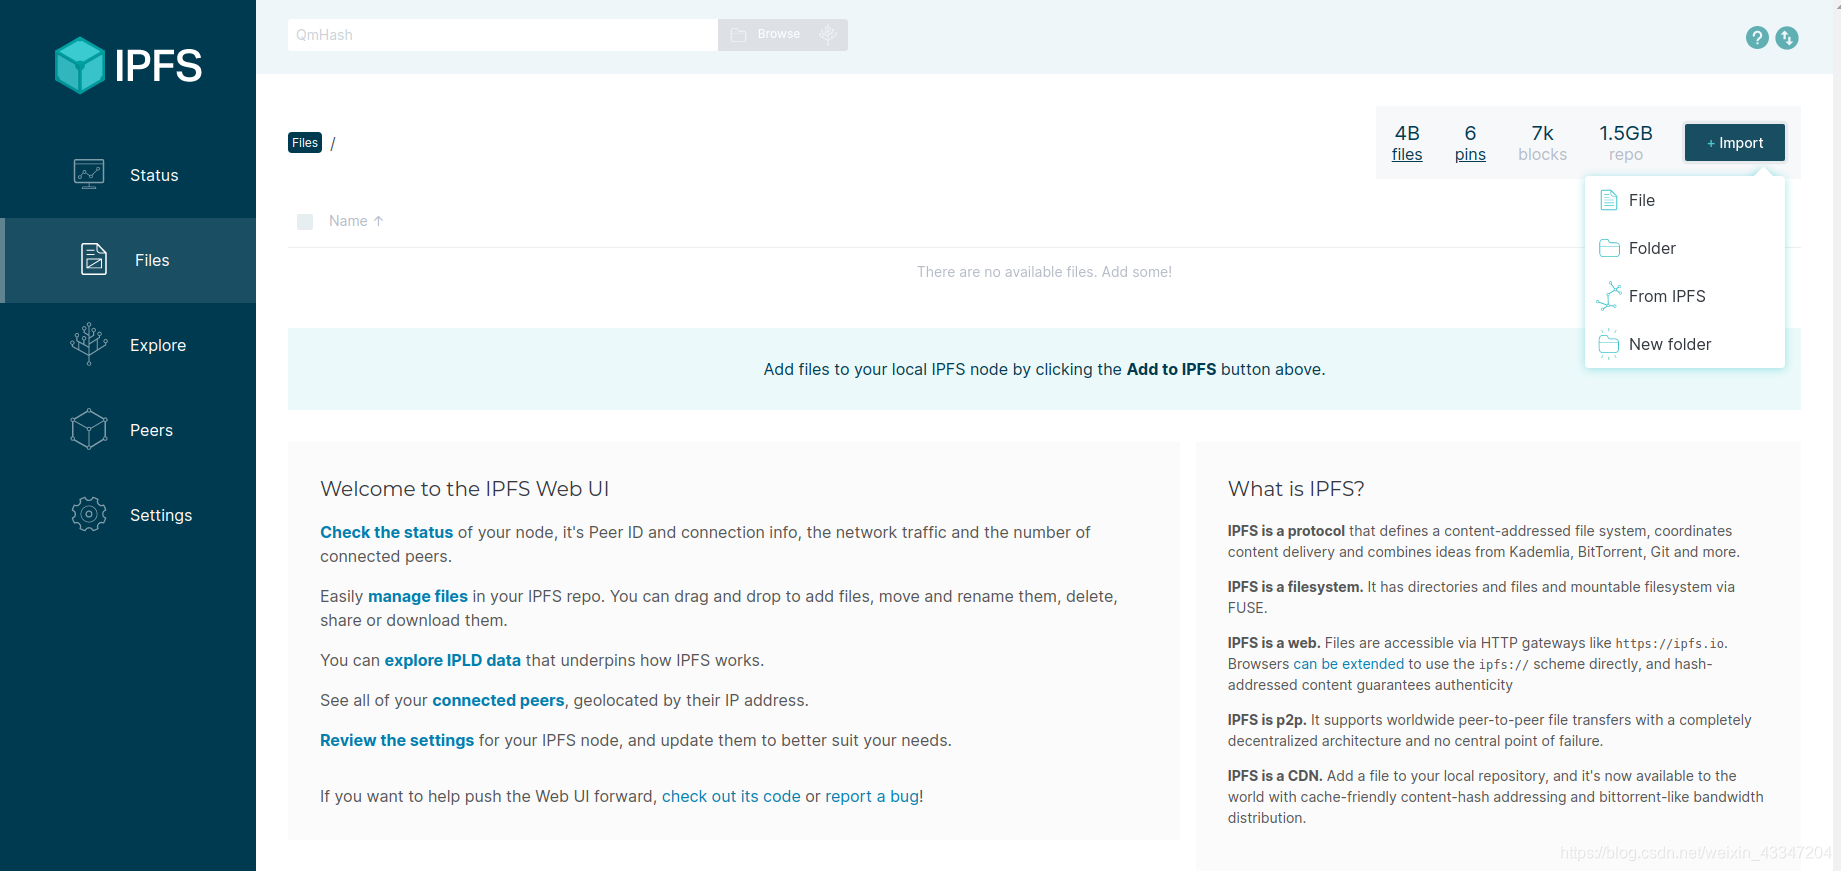
Task: Open the Settings gear icon in sidebar
Action: point(89,514)
